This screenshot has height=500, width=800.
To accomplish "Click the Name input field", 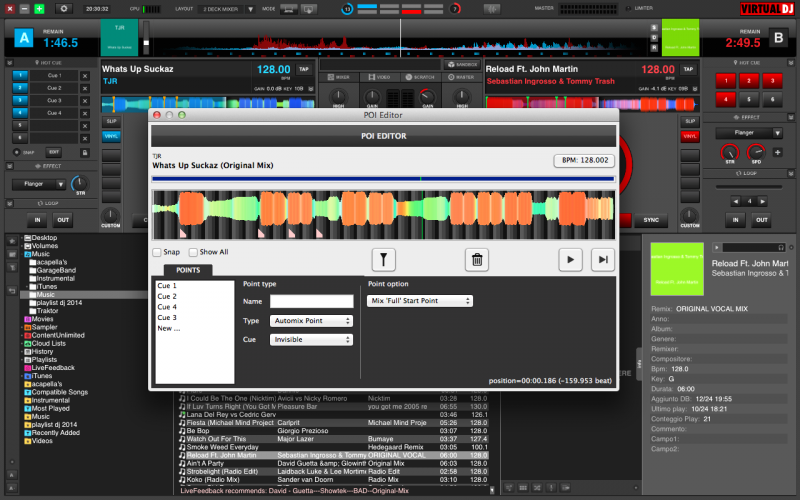I will pos(311,302).
